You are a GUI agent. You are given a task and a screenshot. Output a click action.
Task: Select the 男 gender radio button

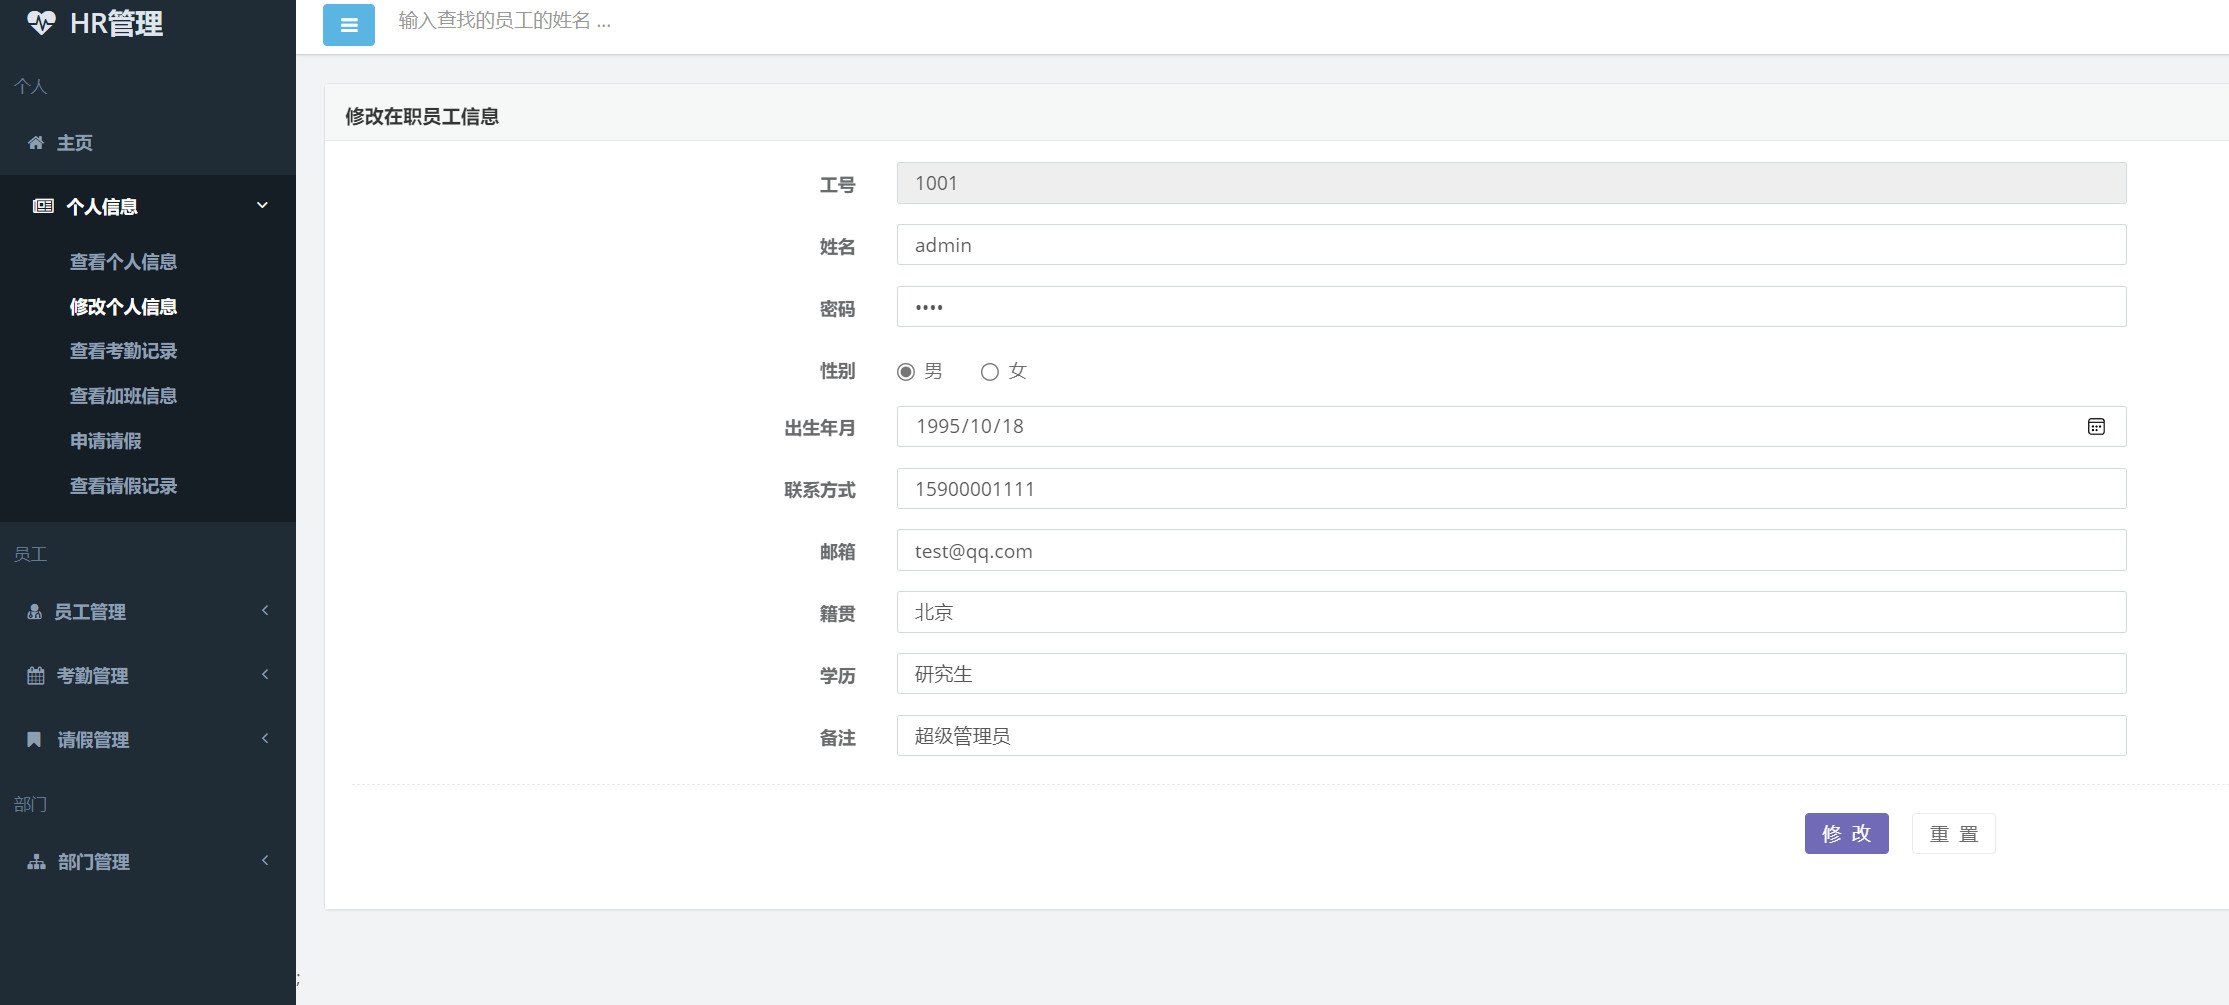point(906,372)
